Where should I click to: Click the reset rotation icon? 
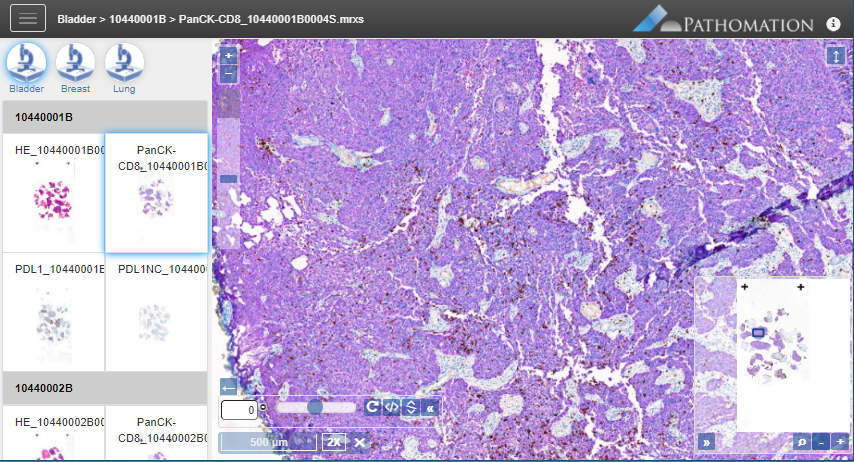pyautogui.click(x=372, y=407)
